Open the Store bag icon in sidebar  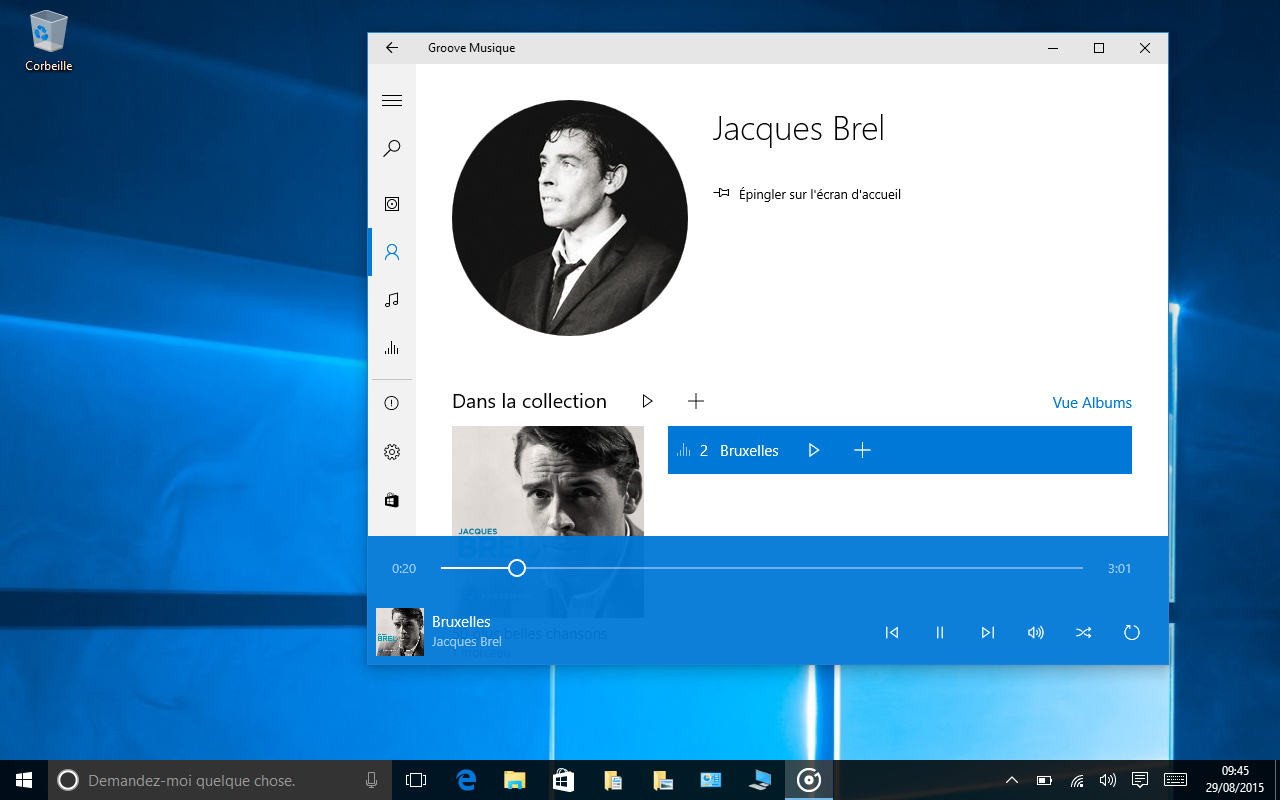click(392, 500)
